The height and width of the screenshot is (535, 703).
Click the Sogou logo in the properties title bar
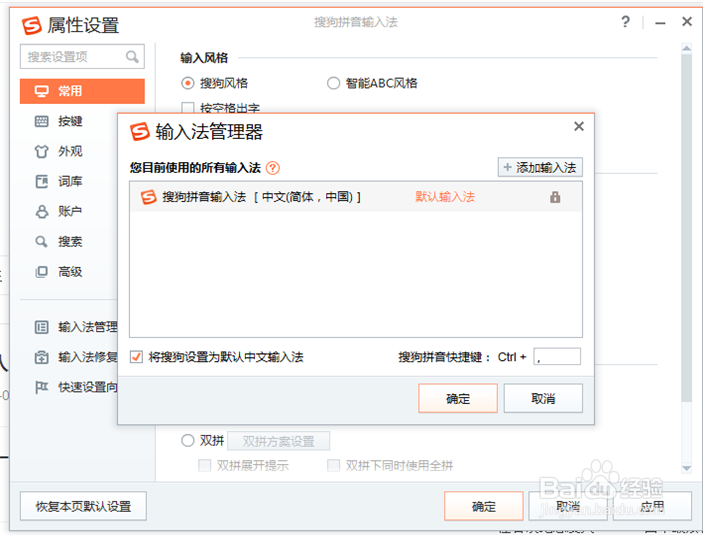tap(32, 26)
